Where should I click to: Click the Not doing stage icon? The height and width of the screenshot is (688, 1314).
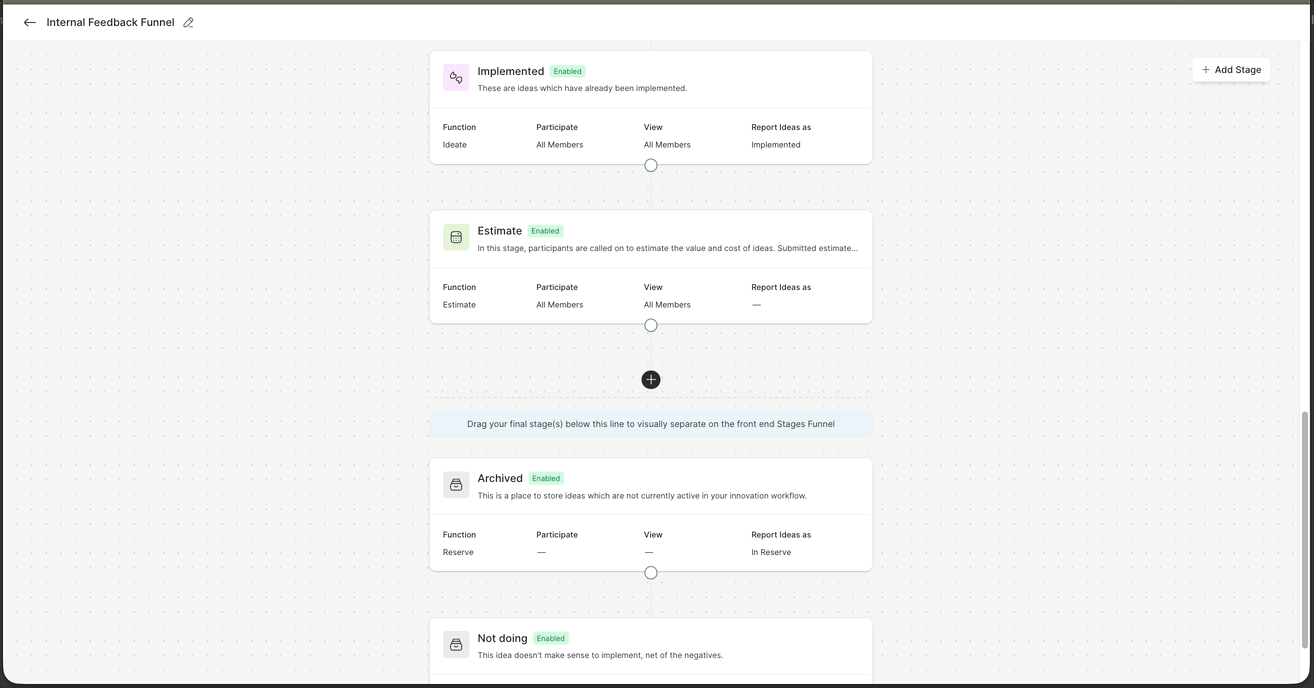pos(456,645)
